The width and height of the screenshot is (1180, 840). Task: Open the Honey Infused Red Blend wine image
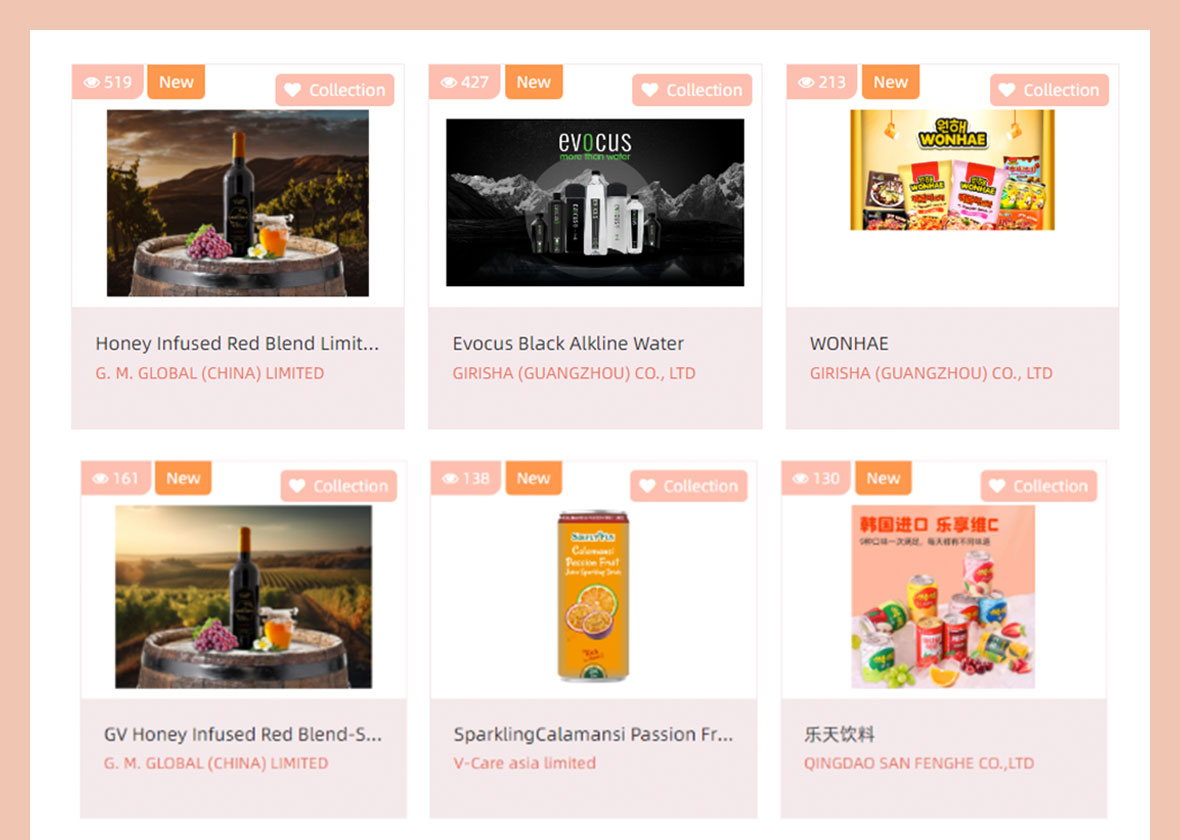(x=238, y=202)
